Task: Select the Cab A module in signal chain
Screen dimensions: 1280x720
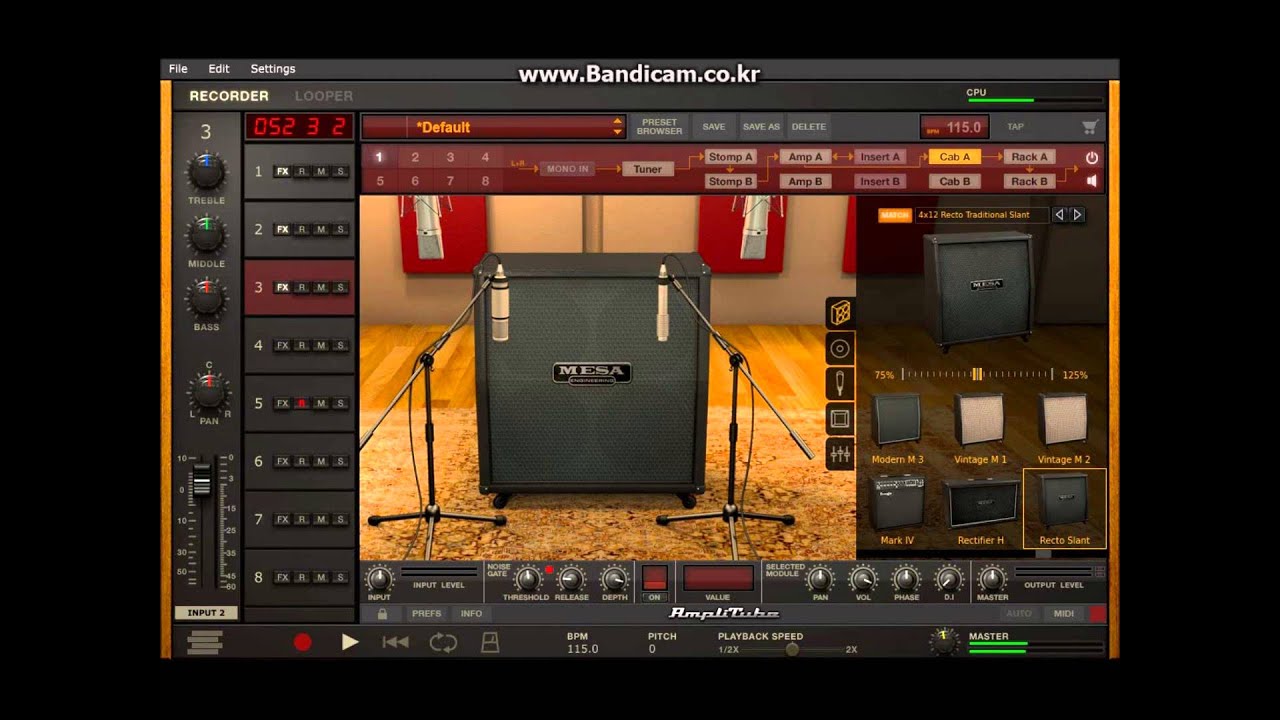Action: point(955,157)
